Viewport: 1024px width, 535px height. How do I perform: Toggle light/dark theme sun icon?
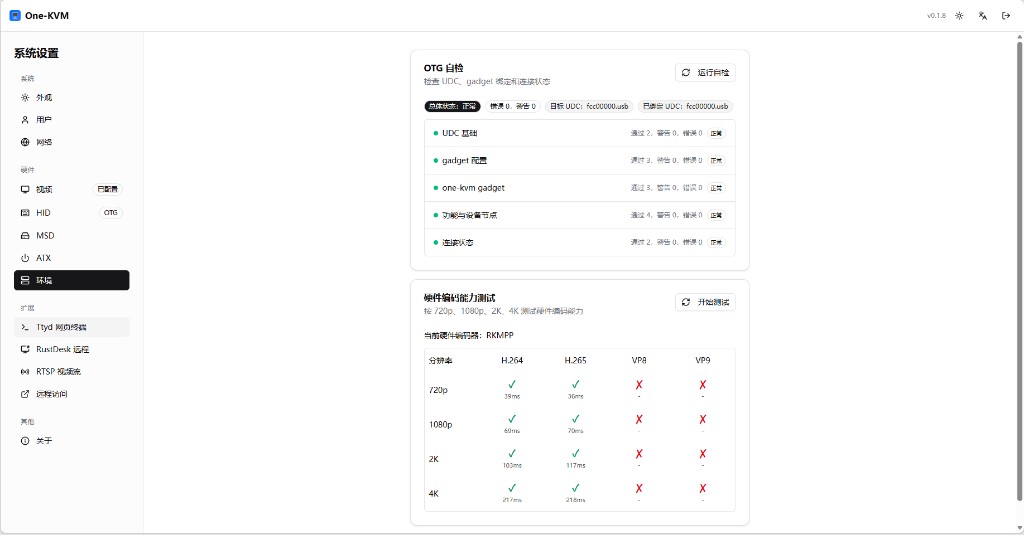pyautogui.click(x=960, y=16)
